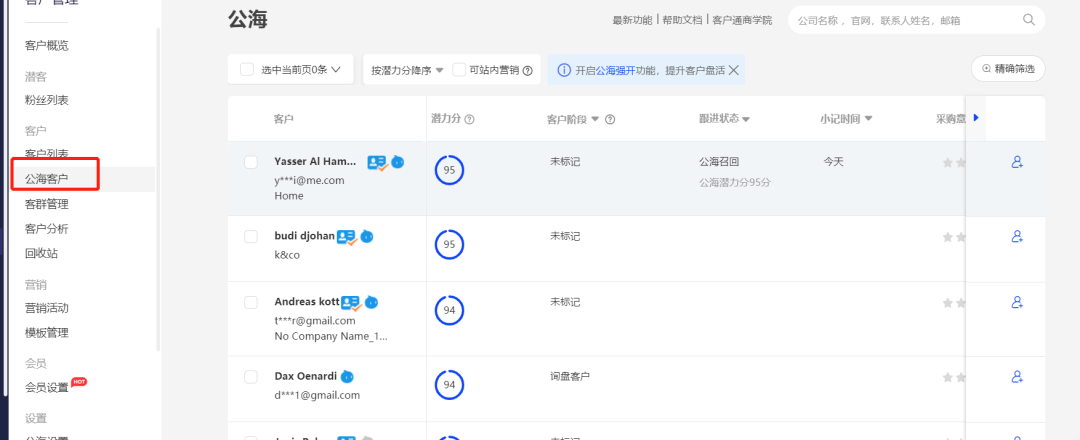Open 客群管理 in the sidebar
The height and width of the screenshot is (440, 1080).
[x=47, y=204]
